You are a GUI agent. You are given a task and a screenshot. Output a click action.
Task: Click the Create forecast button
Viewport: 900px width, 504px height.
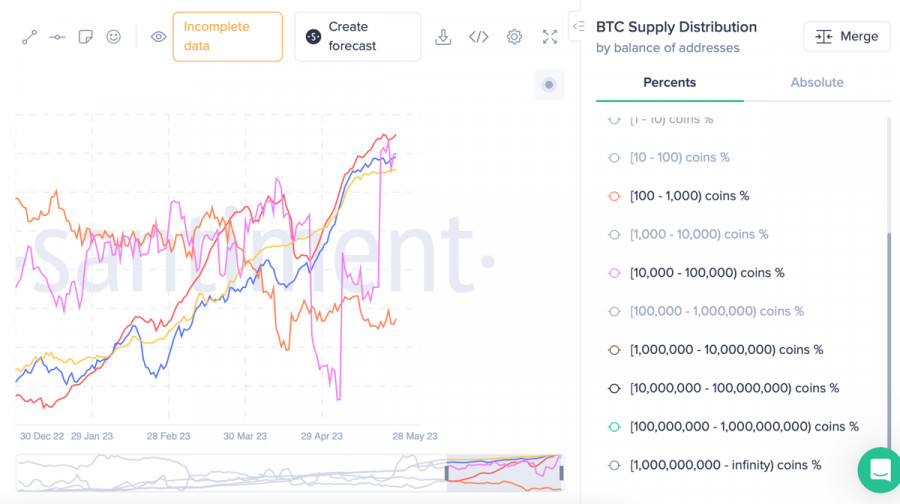click(357, 37)
